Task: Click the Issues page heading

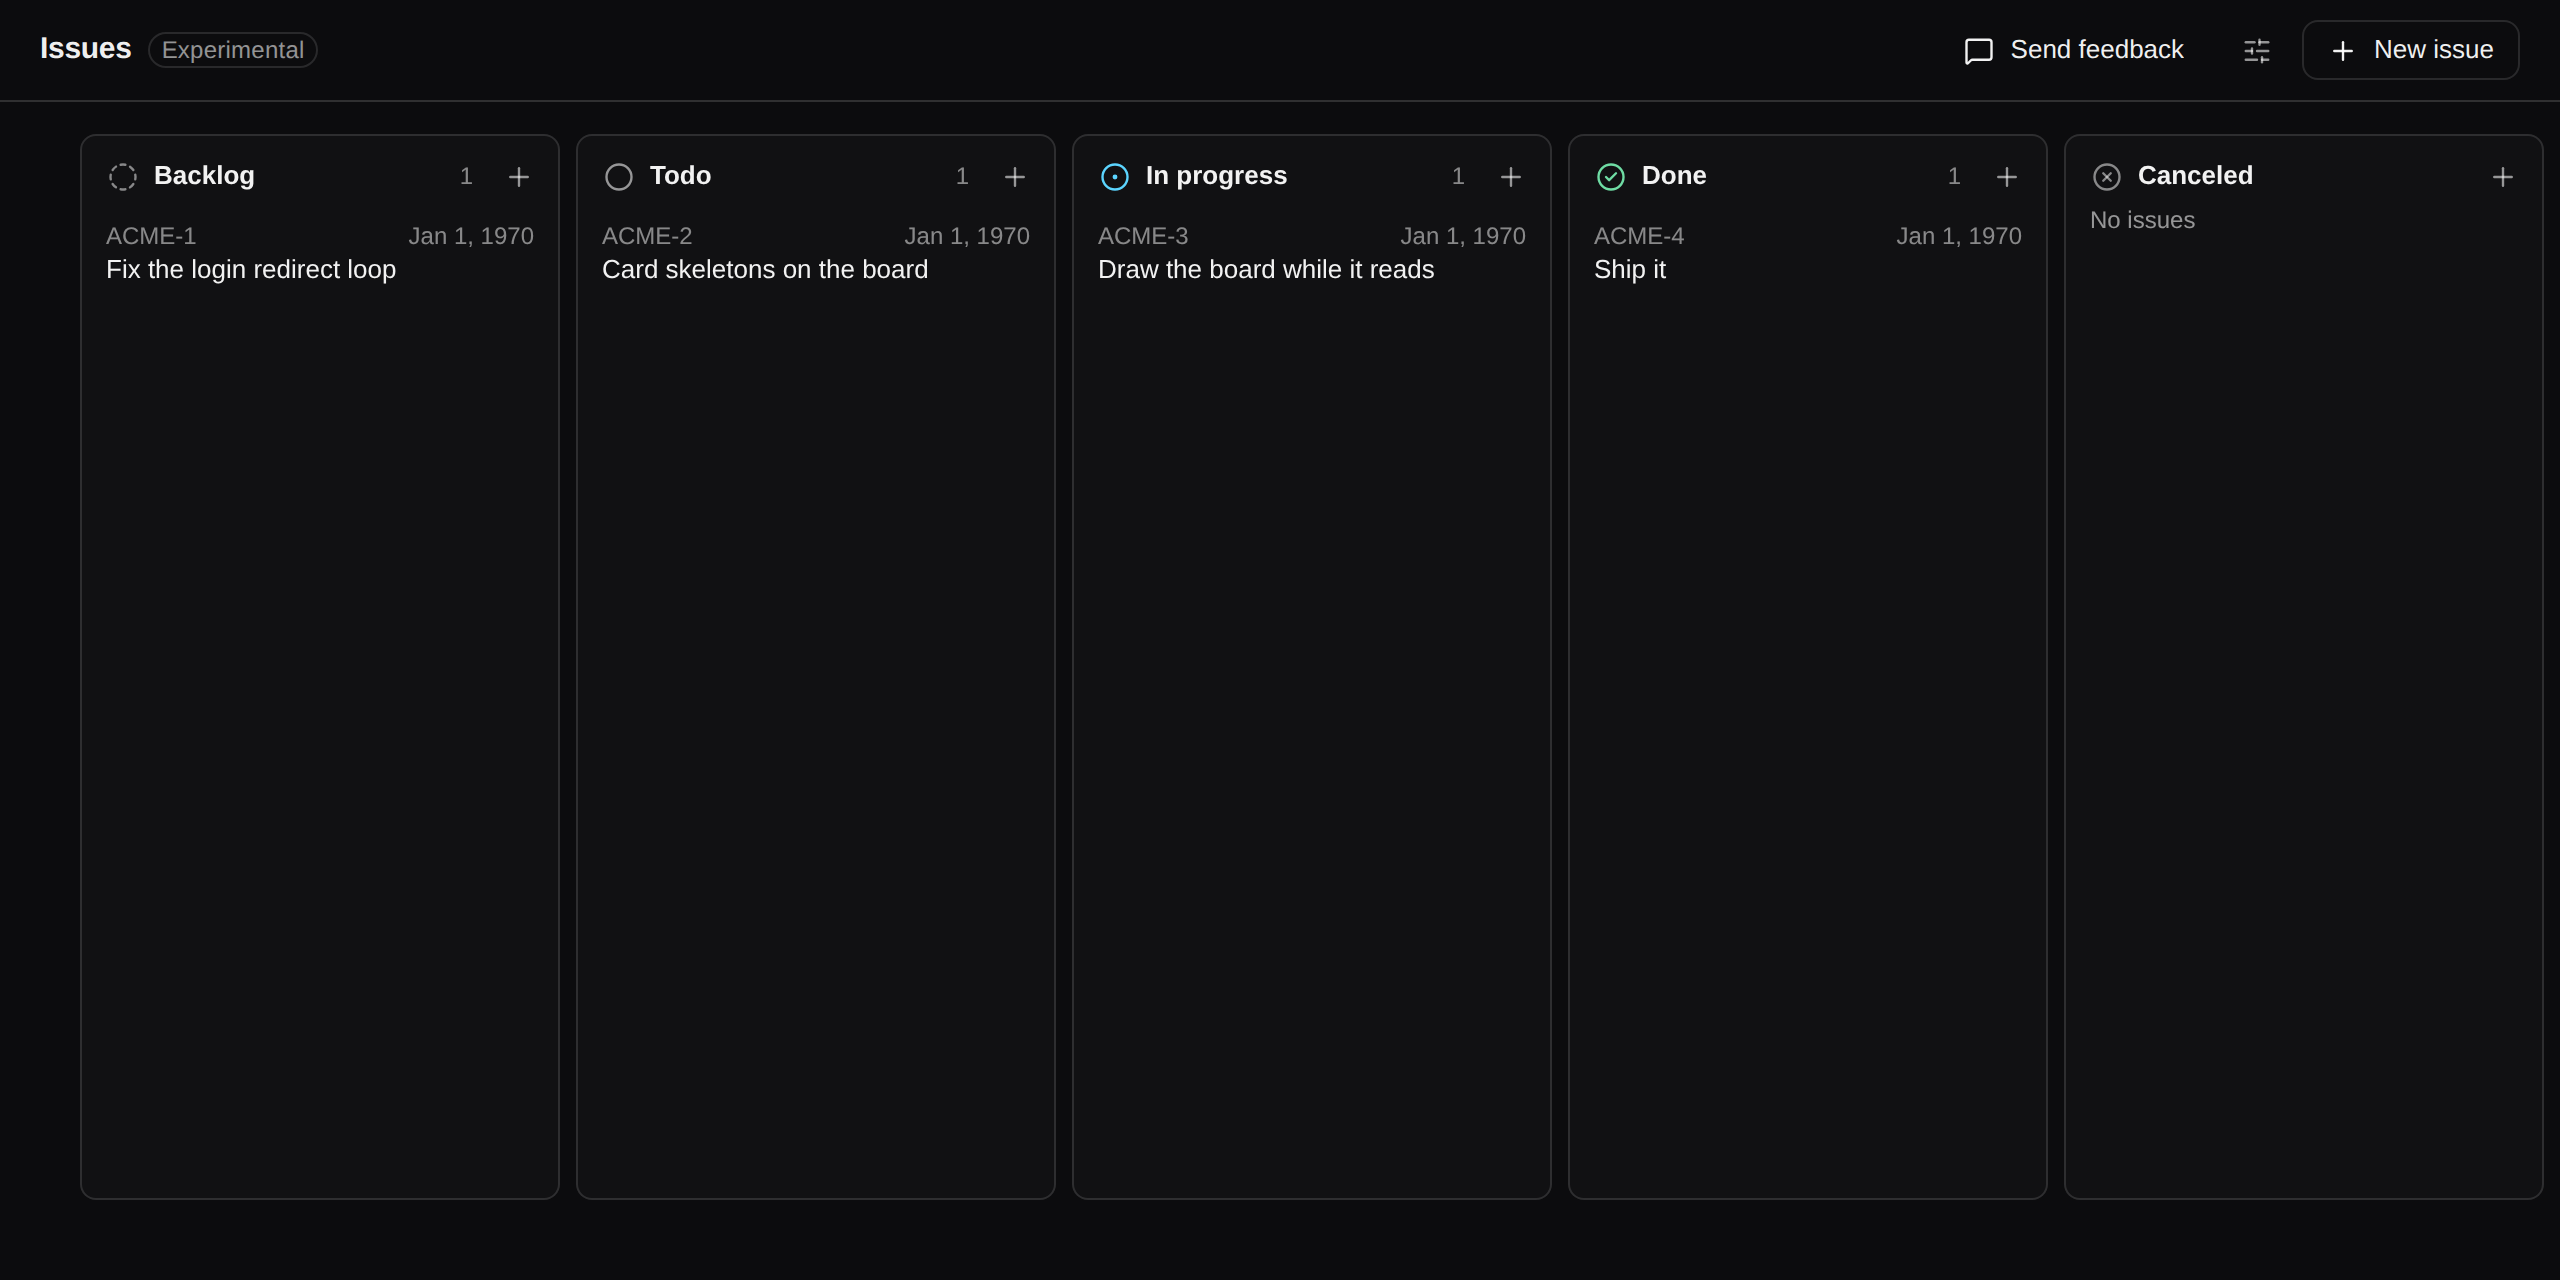Action: pyautogui.click(x=86, y=48)
